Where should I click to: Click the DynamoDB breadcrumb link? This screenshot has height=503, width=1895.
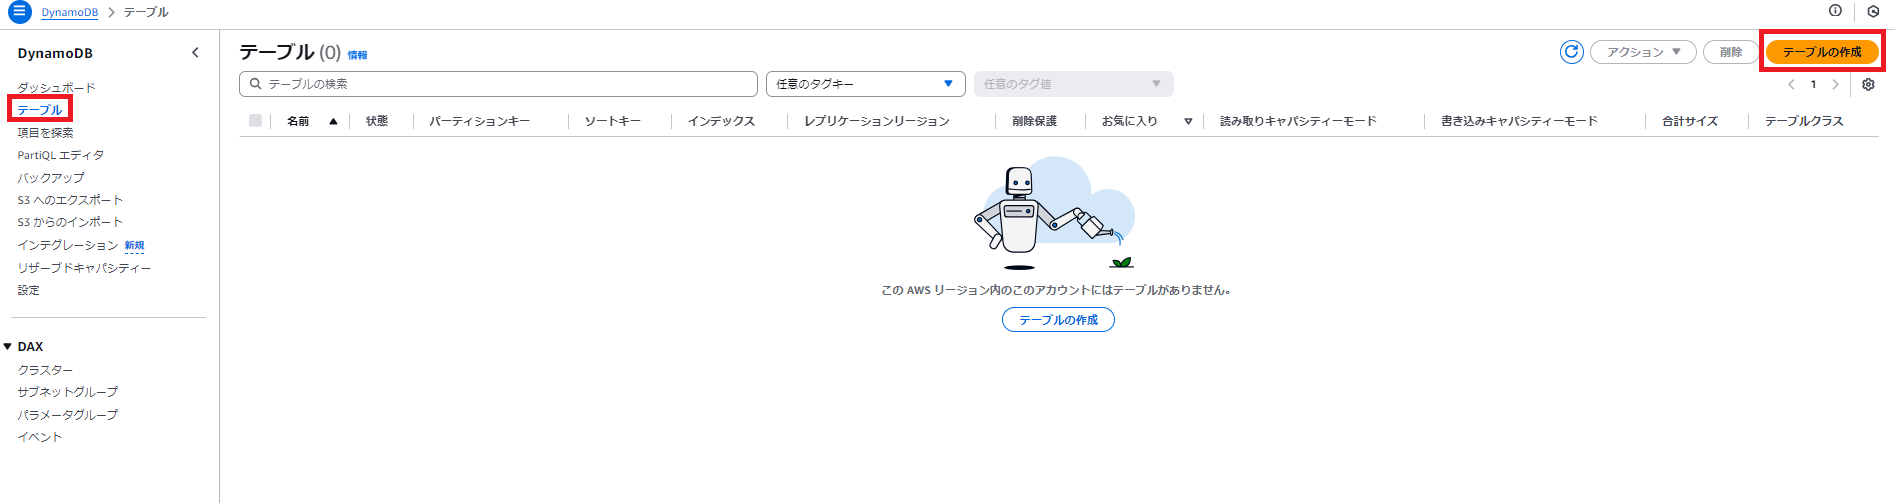[70, 12]
